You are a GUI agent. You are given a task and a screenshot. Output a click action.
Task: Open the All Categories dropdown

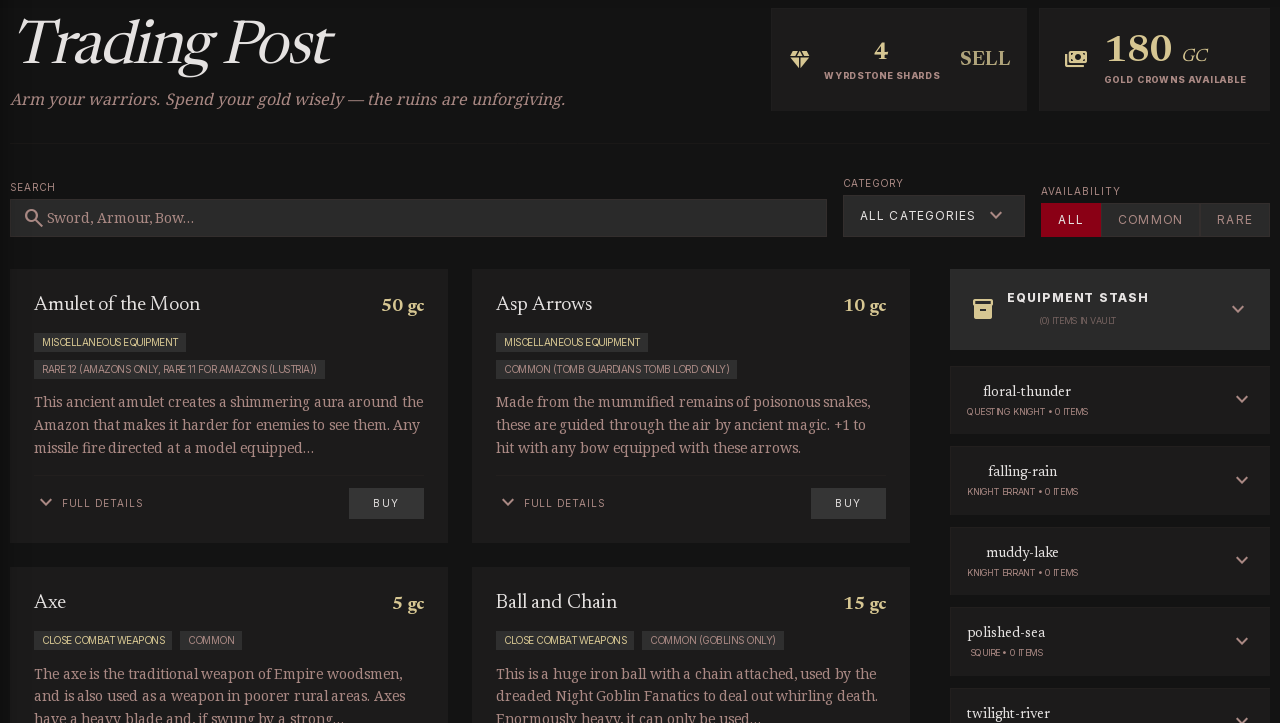[x=934, y=216]
